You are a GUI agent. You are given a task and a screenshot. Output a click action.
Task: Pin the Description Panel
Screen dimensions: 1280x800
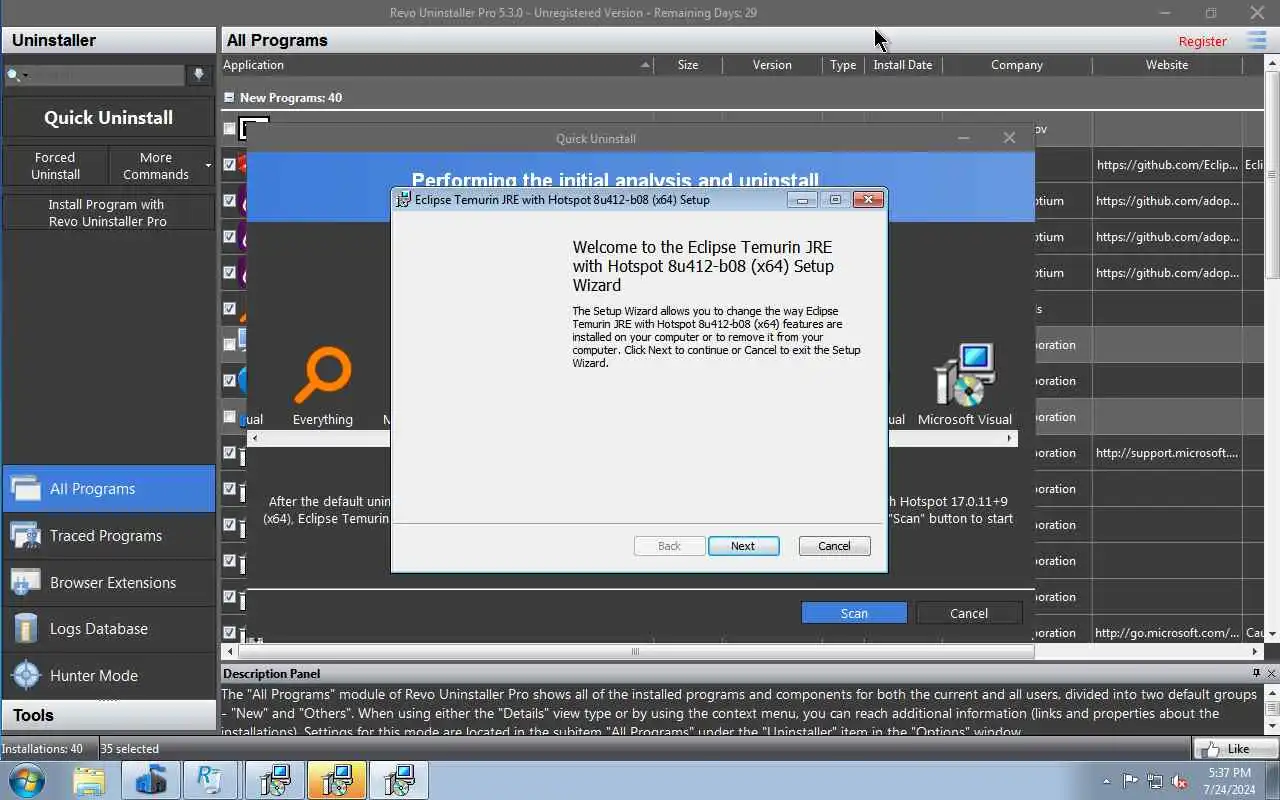point(1257,673)
